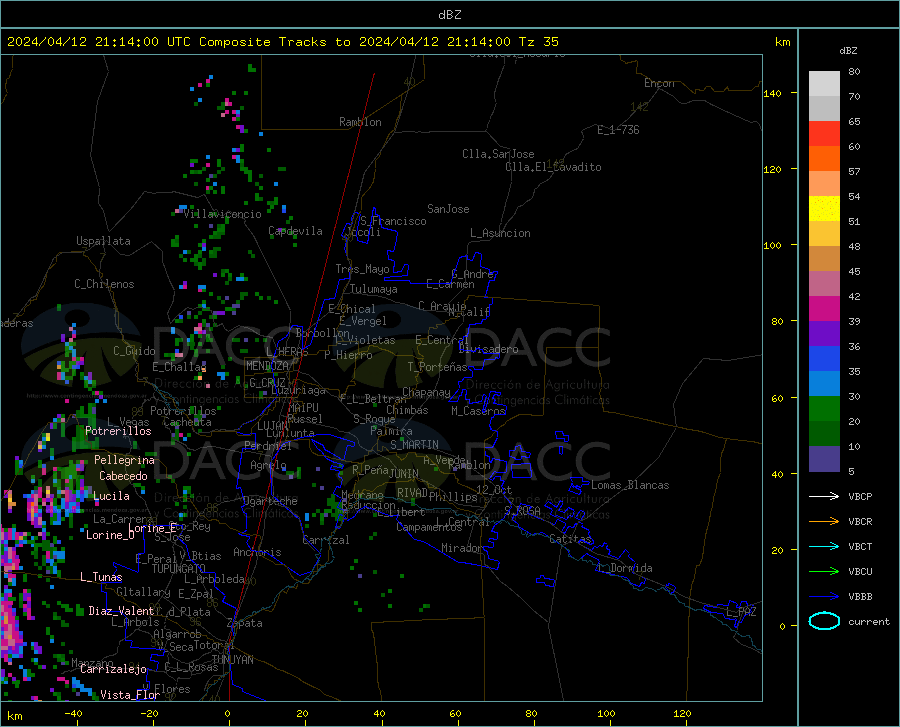Click the Zapata label
The image size is (900, 727).
click(245, 623)
